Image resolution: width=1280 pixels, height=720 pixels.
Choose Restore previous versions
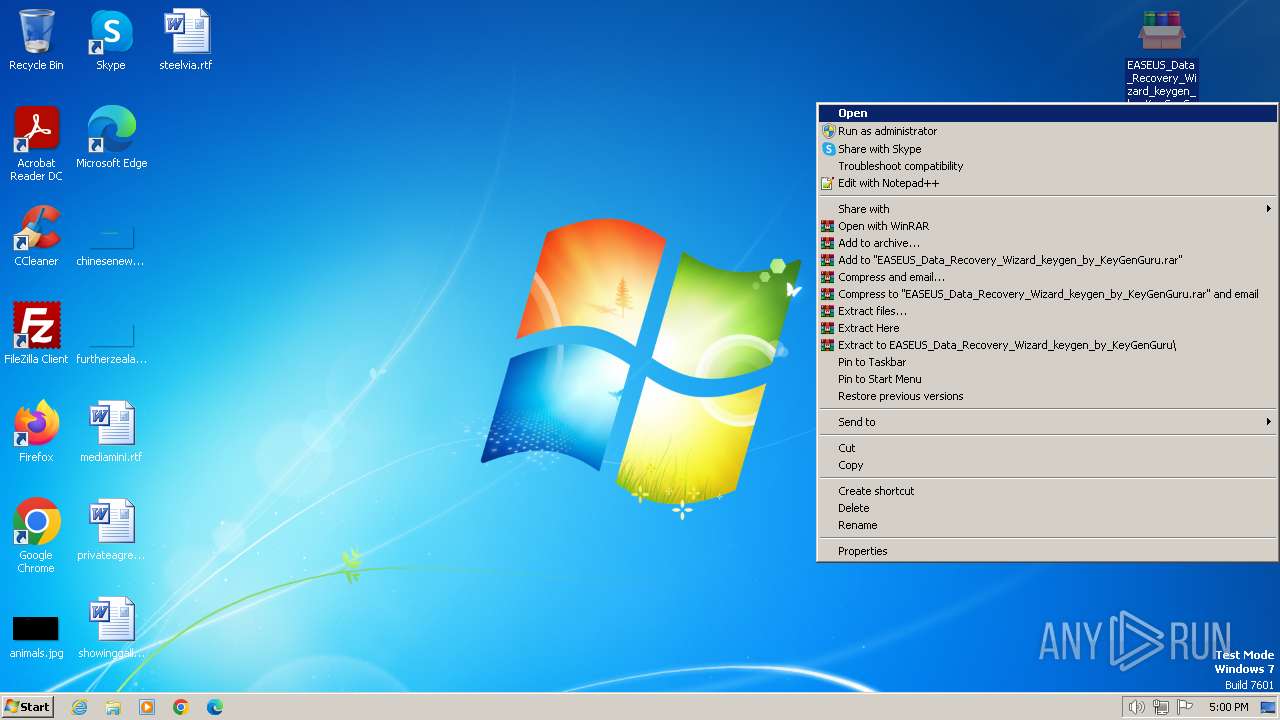pyautogui.click(x=1047, y=396)
